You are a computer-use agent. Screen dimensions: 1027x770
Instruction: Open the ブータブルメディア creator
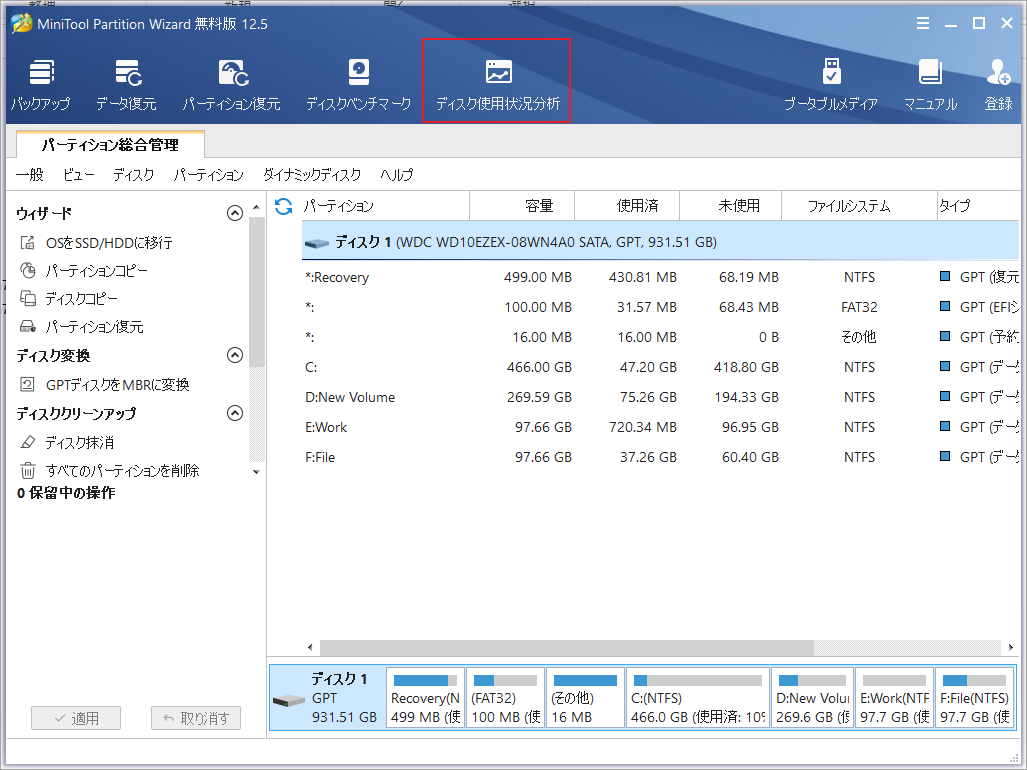[831, 80]
